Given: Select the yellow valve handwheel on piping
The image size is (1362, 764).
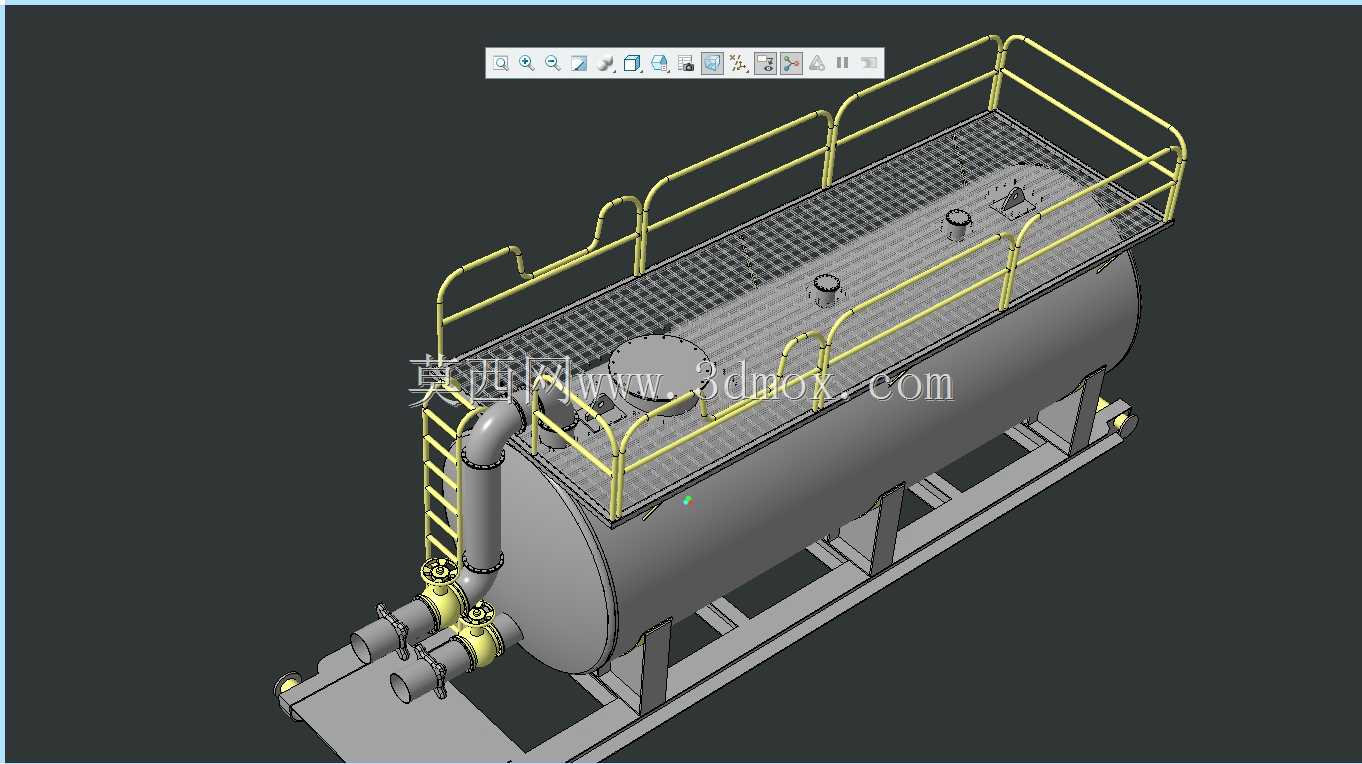Looking at the screenshot, I should click(439, 573).
